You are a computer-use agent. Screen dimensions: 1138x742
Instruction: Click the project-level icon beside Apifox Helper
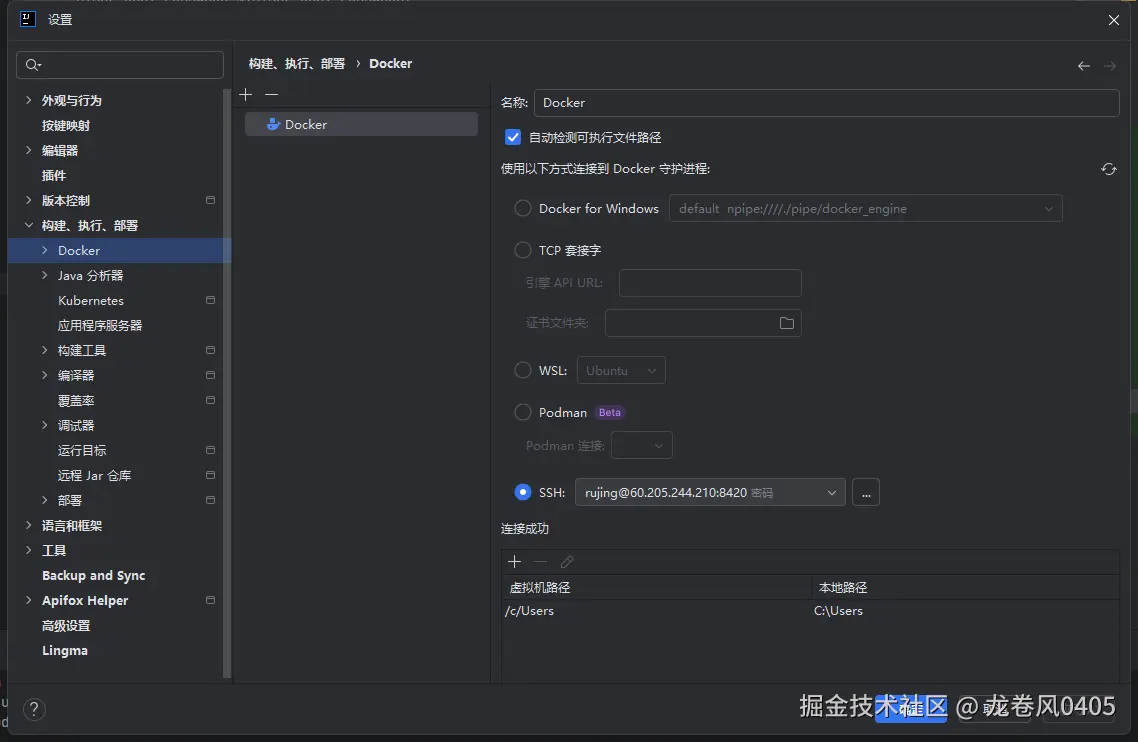[x=210, y=600]
